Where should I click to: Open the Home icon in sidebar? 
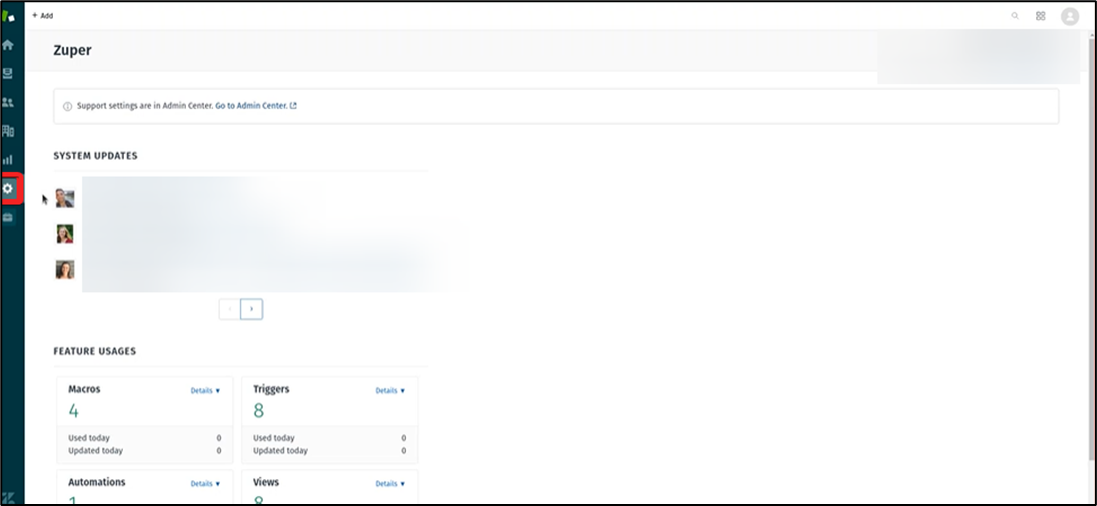[8, 45]
